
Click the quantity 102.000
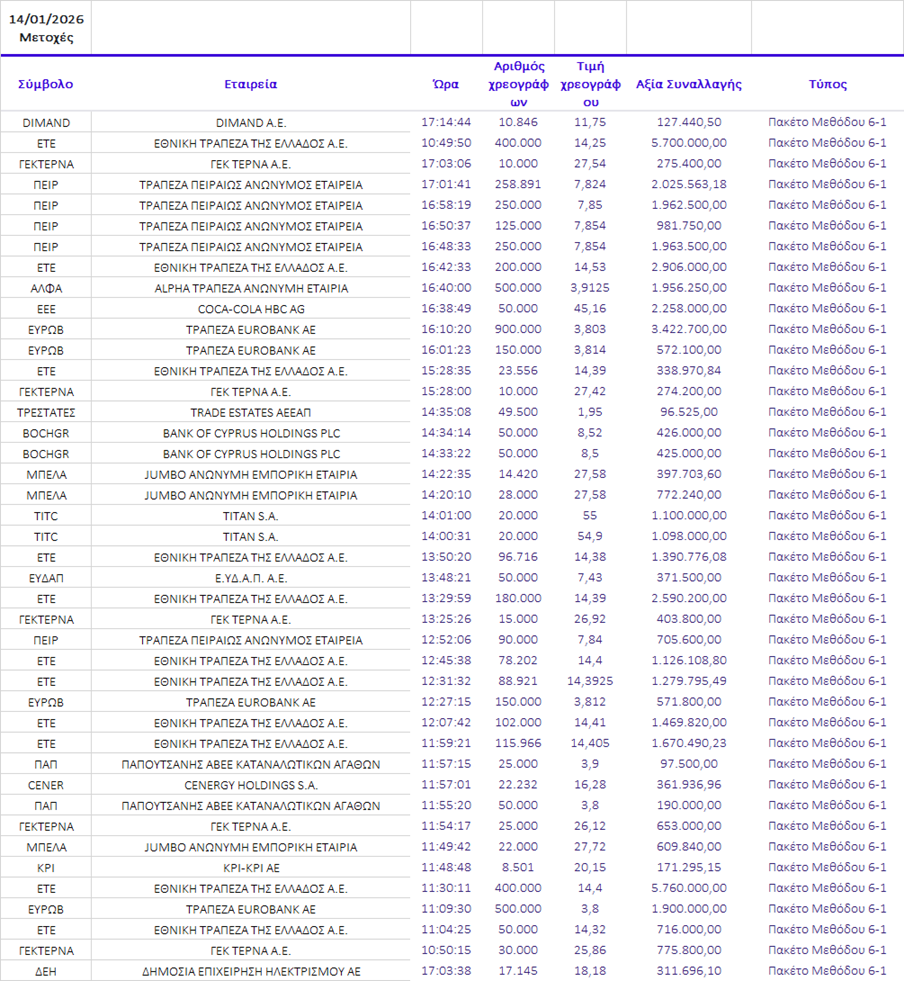(x=518, y=721)
